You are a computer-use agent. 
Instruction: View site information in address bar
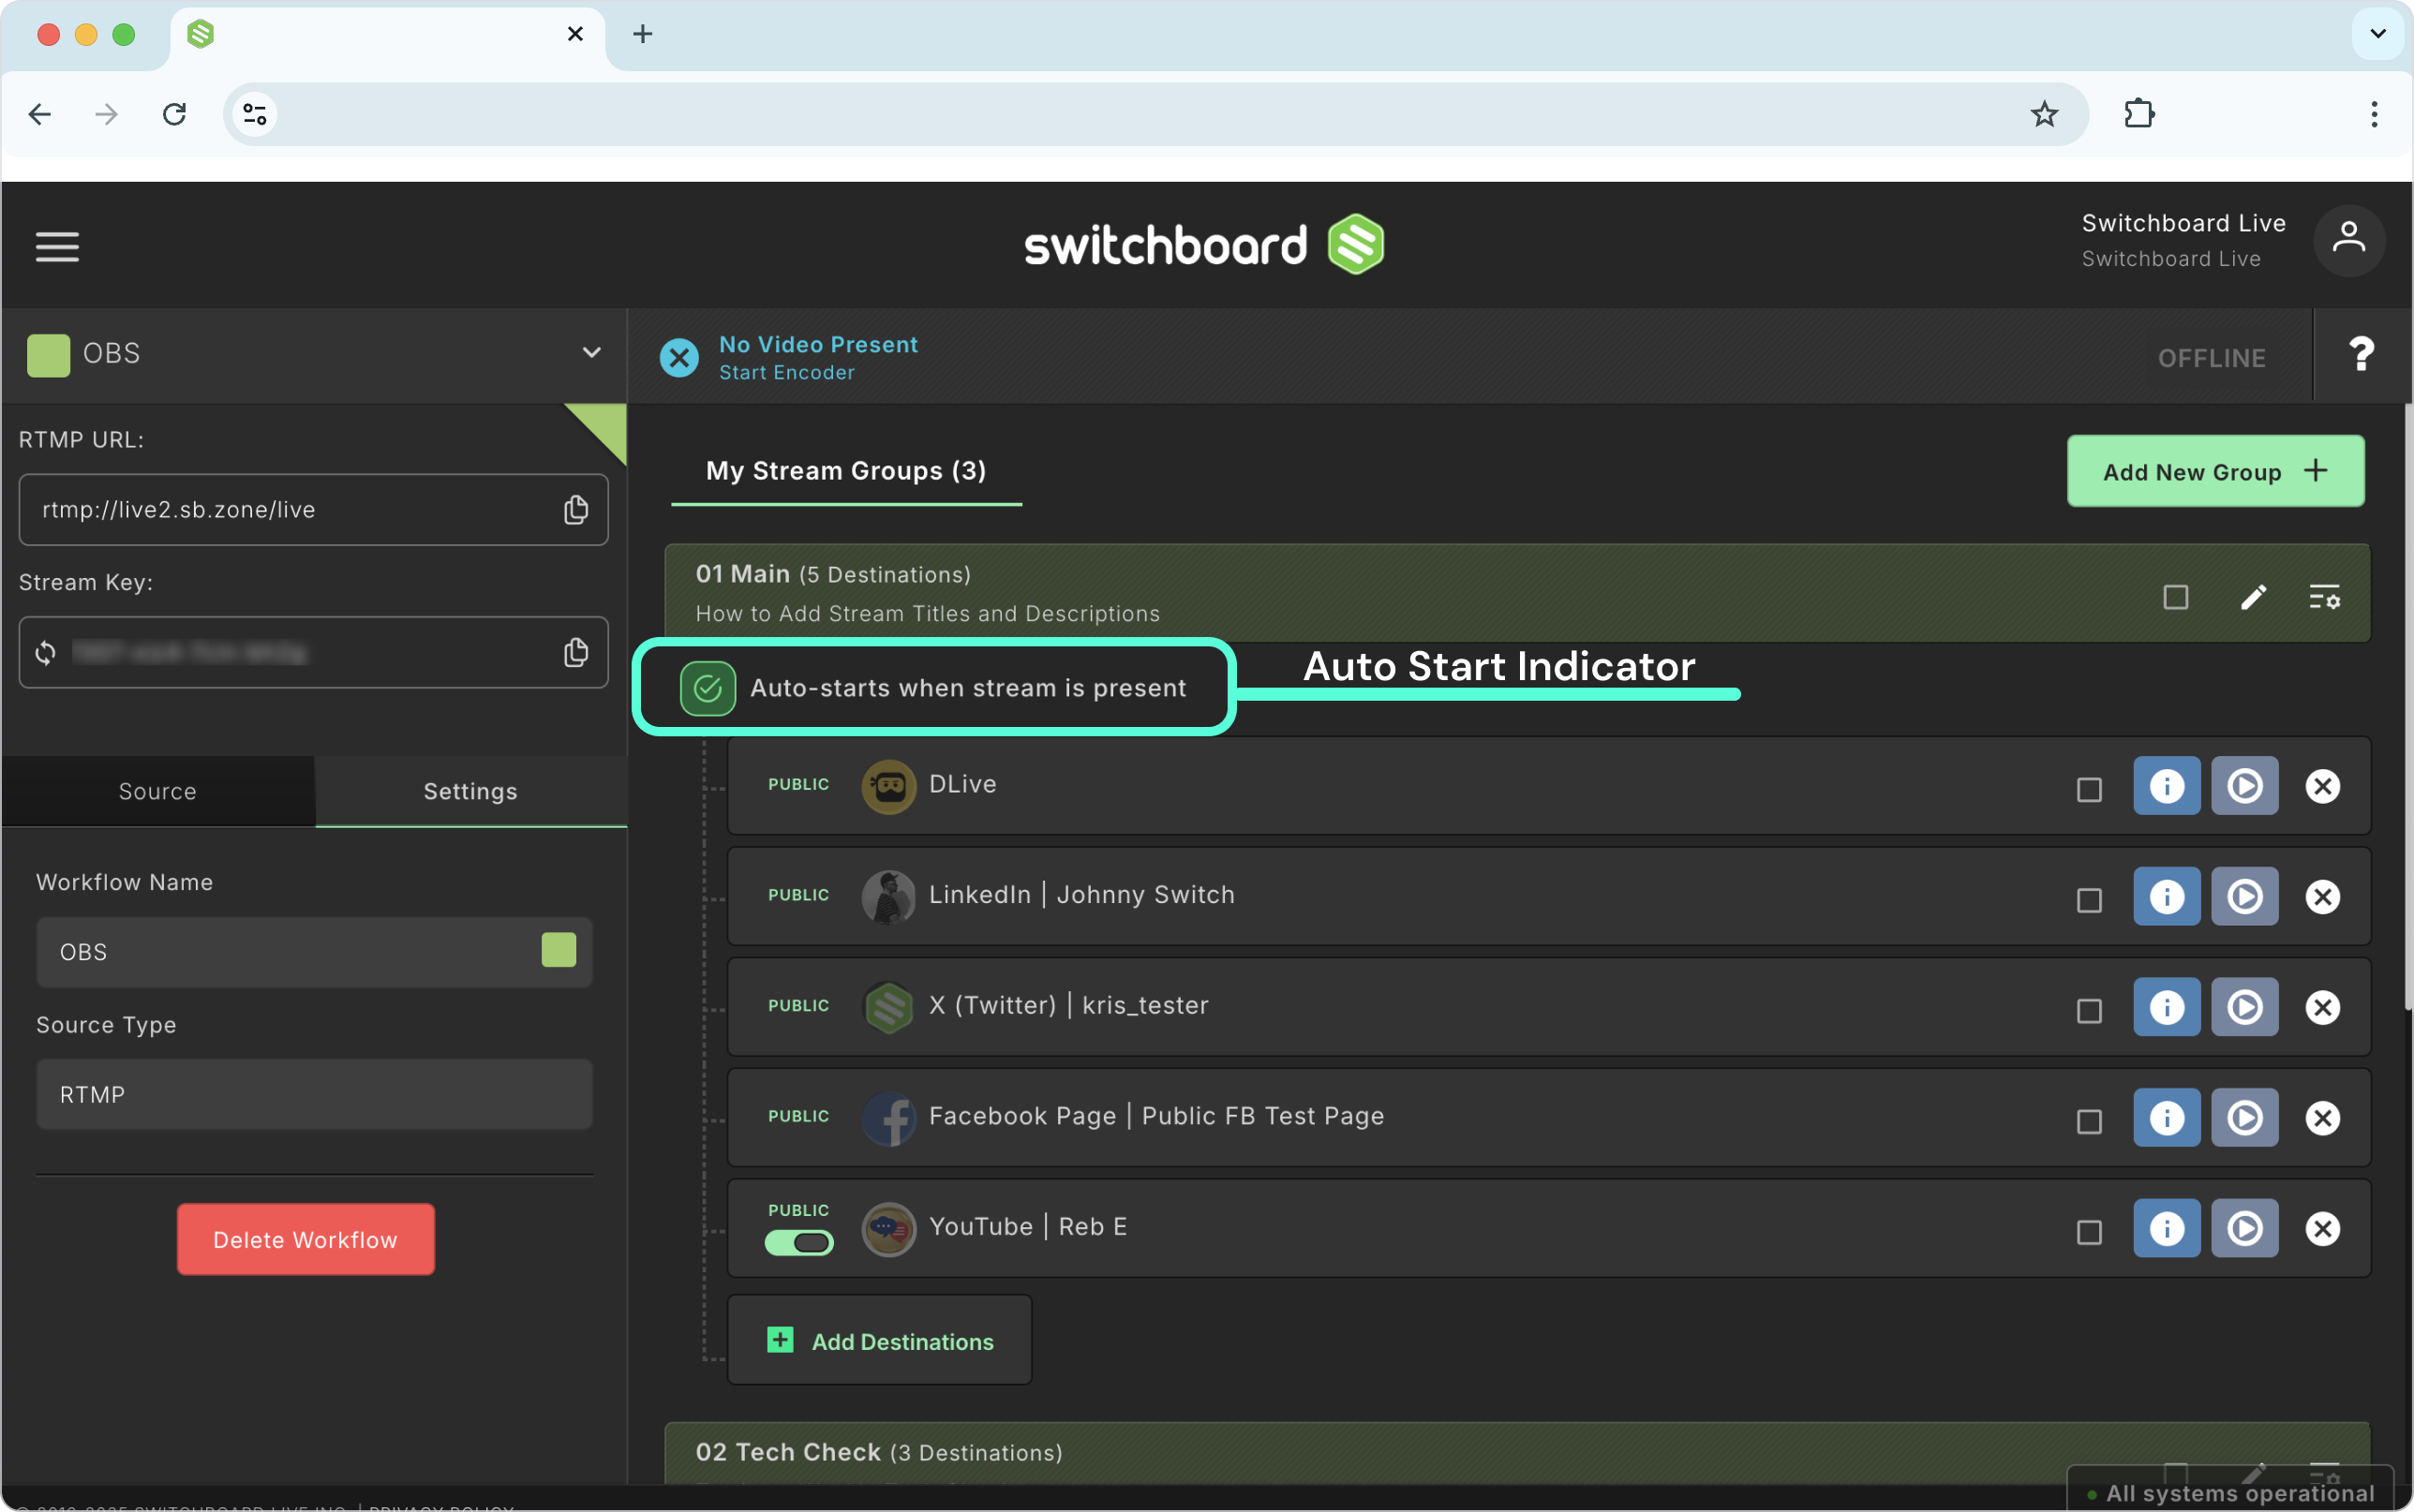point(255,114)
